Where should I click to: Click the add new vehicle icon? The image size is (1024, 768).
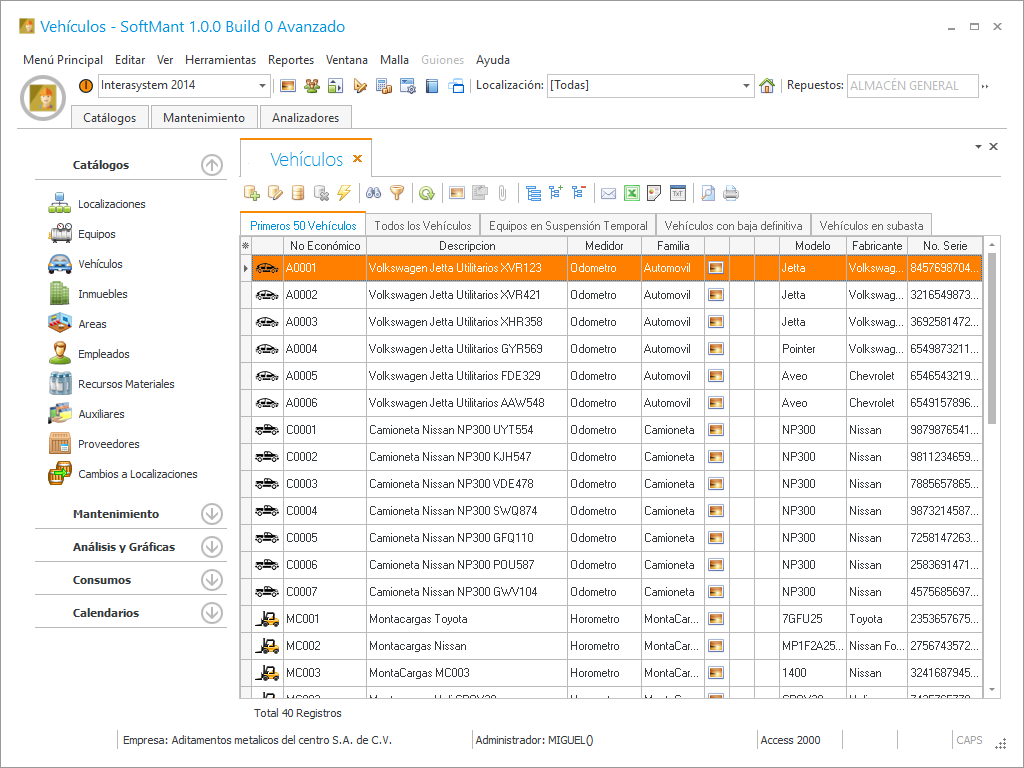252,193
